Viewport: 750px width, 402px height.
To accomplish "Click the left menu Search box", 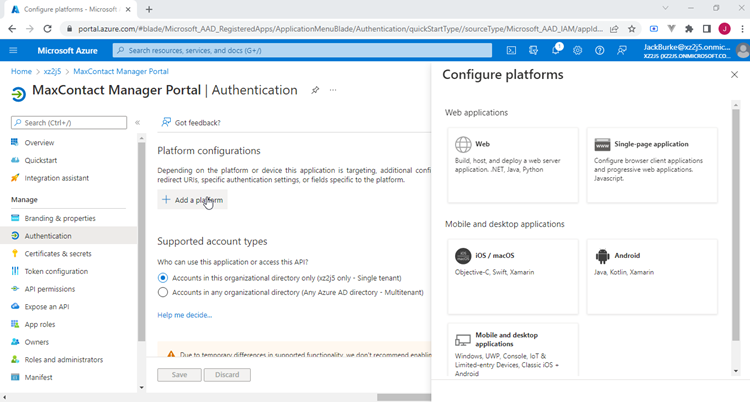I will click(69, 123).
